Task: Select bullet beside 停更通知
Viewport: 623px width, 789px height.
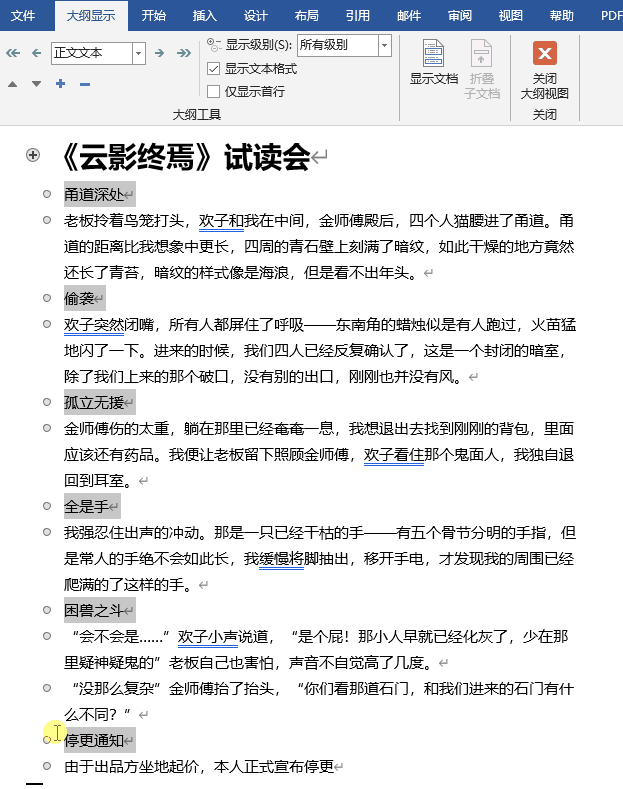Action: (x=47, y=740)
